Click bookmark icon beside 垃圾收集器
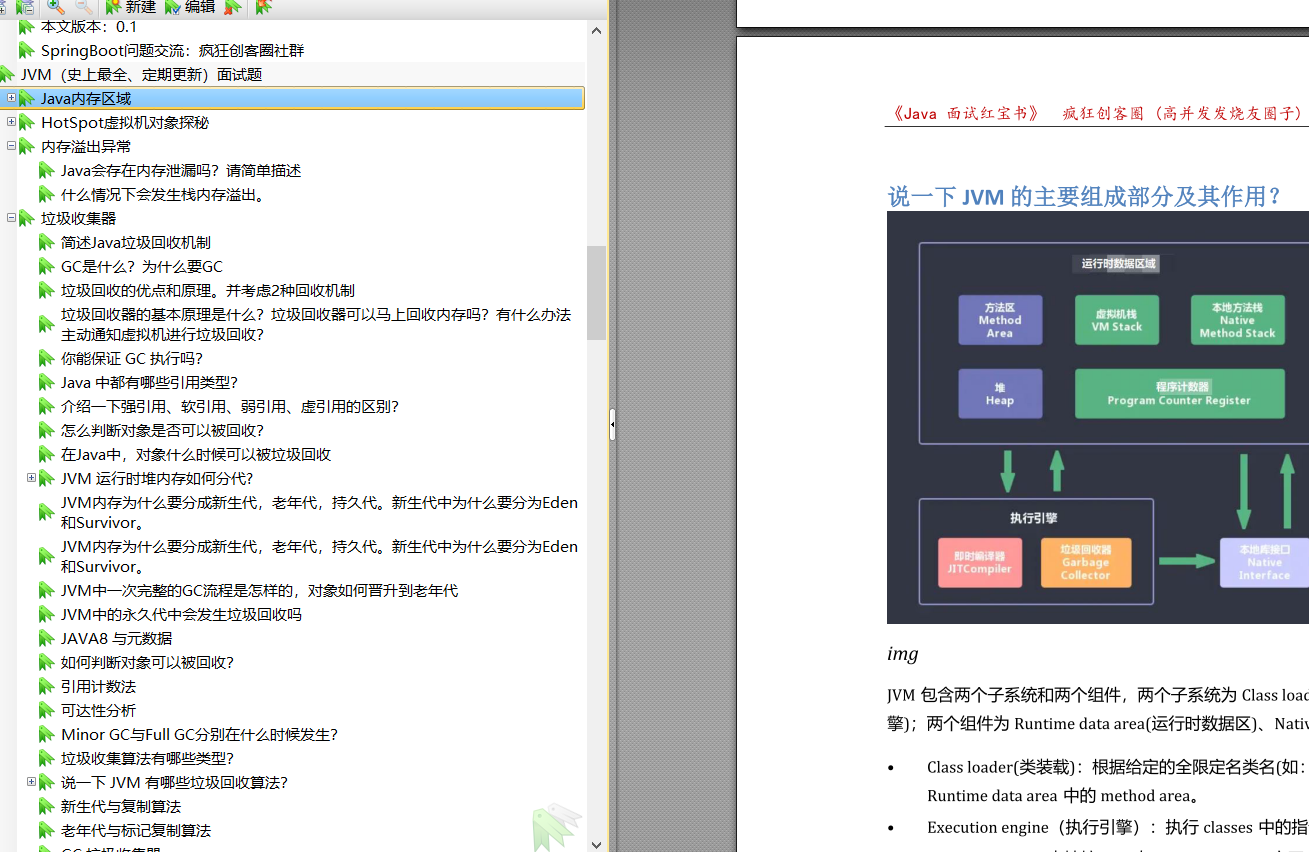1309x852 pixels. [27, 218]
